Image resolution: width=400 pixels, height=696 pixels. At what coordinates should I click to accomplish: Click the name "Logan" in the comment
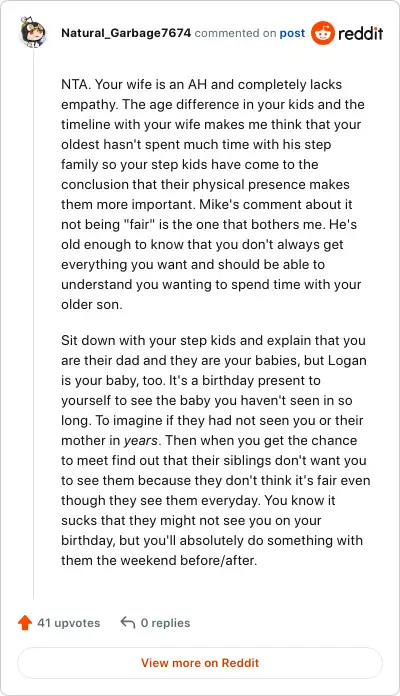(347, 360)
